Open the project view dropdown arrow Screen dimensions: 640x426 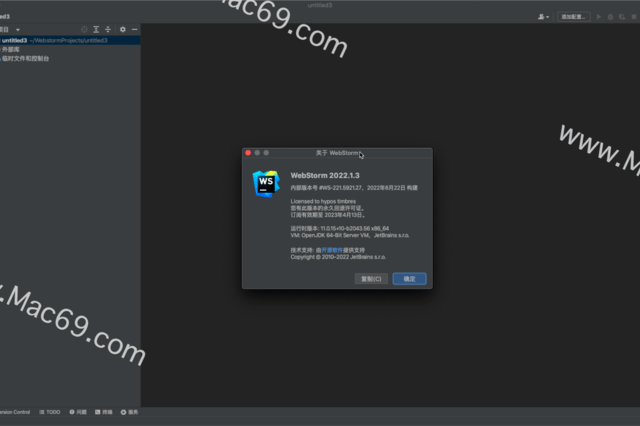[18, 30]
